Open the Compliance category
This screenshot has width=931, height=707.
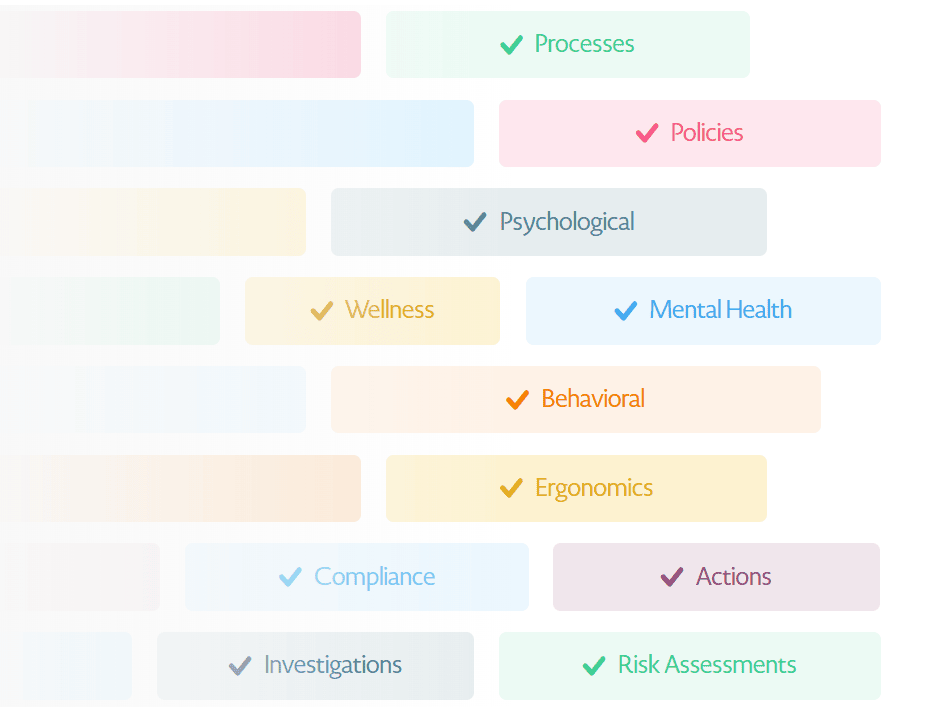click(375, 577)
